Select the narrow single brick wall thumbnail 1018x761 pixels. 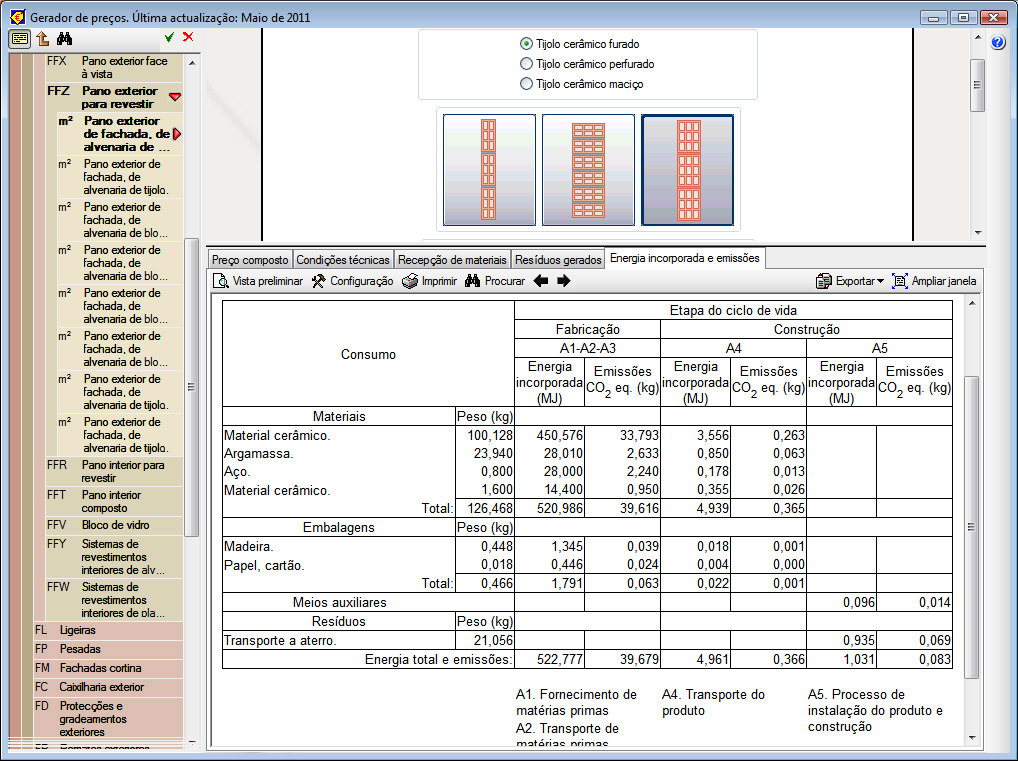click(x=490, y=170)
